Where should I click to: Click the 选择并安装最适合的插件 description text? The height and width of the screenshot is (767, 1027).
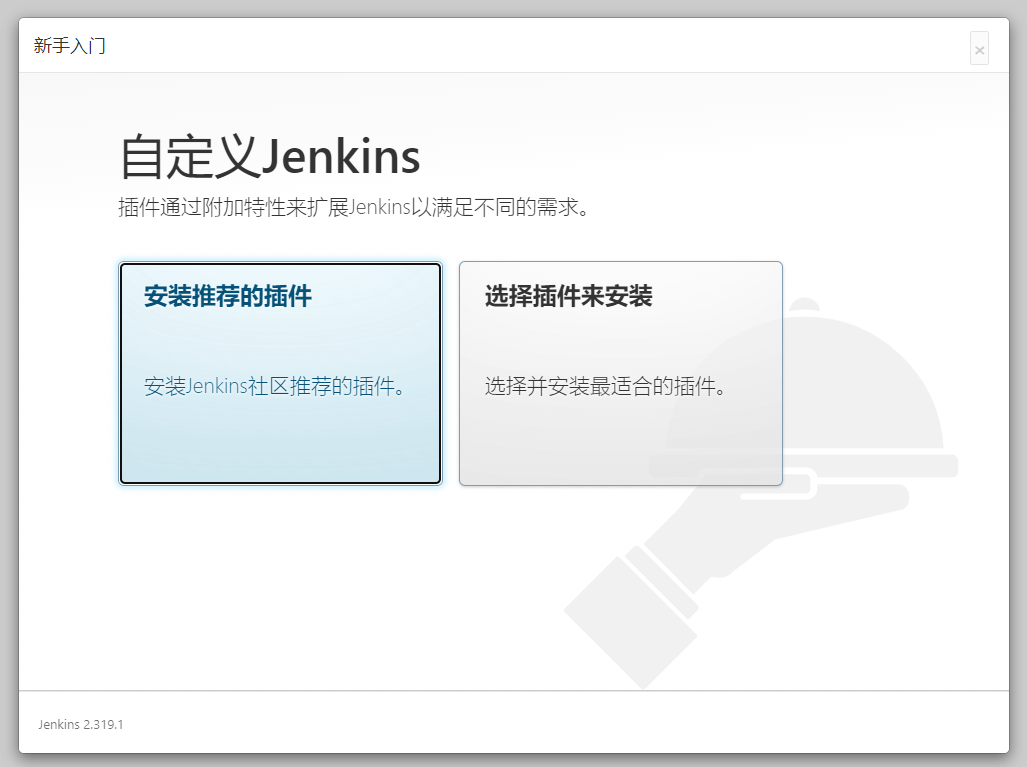point(605,386)
